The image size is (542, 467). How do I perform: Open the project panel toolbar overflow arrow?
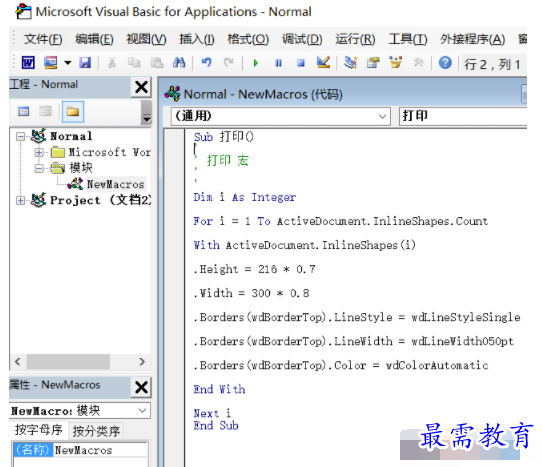coord(147,113)
